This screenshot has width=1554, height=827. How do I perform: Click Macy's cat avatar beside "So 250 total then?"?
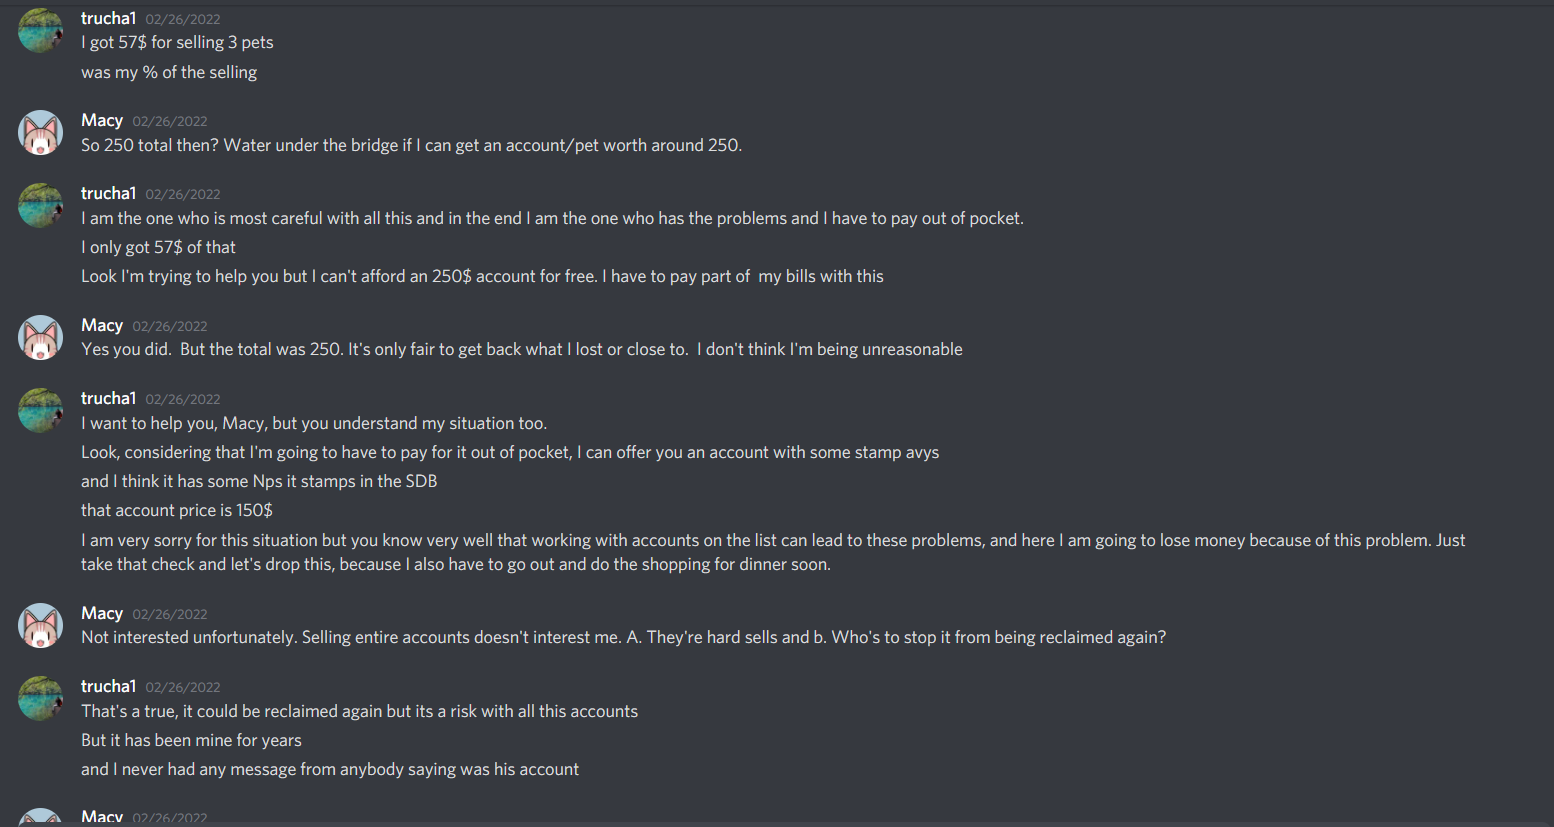[x=41, y=132]
